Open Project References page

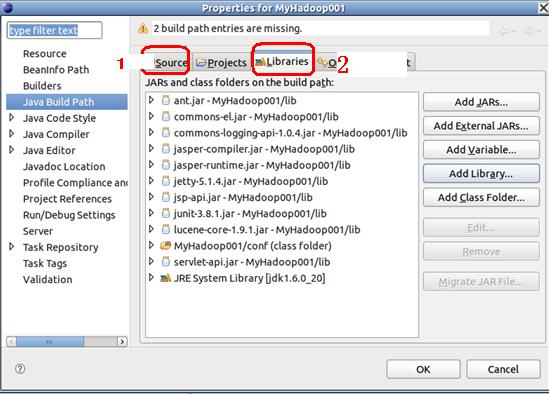67,199
